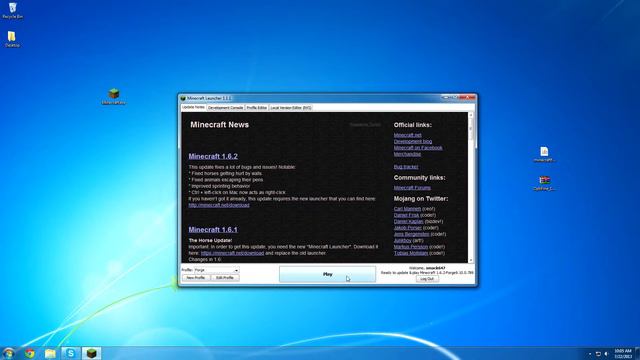
Task: Select the Minecraft block desktop shortcut
Action: click(114, 97)
